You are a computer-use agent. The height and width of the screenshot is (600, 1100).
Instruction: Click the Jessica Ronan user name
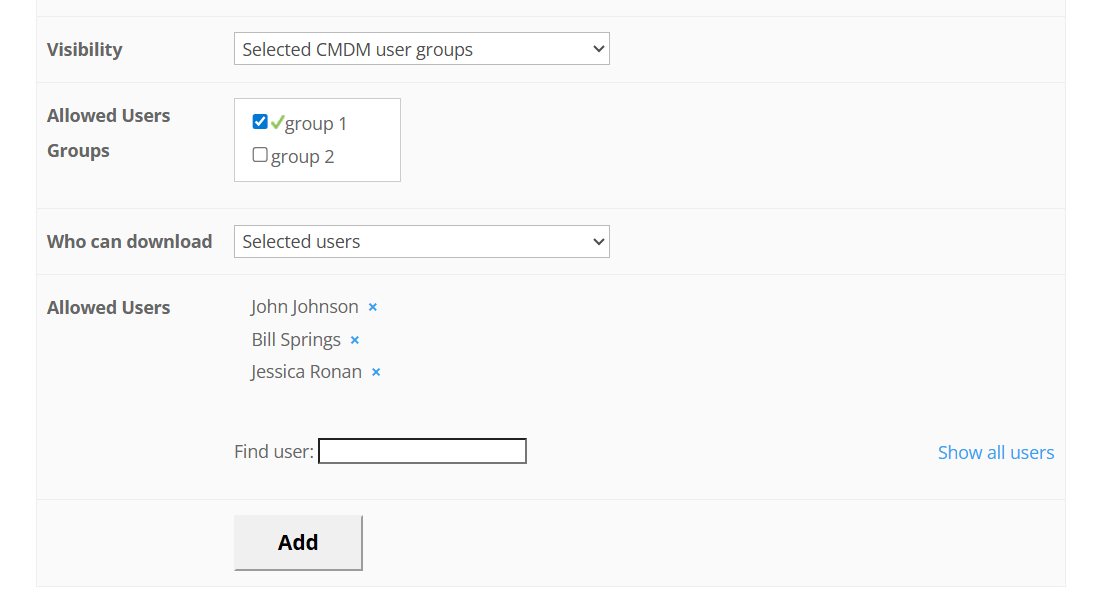(x=306, y=372)
